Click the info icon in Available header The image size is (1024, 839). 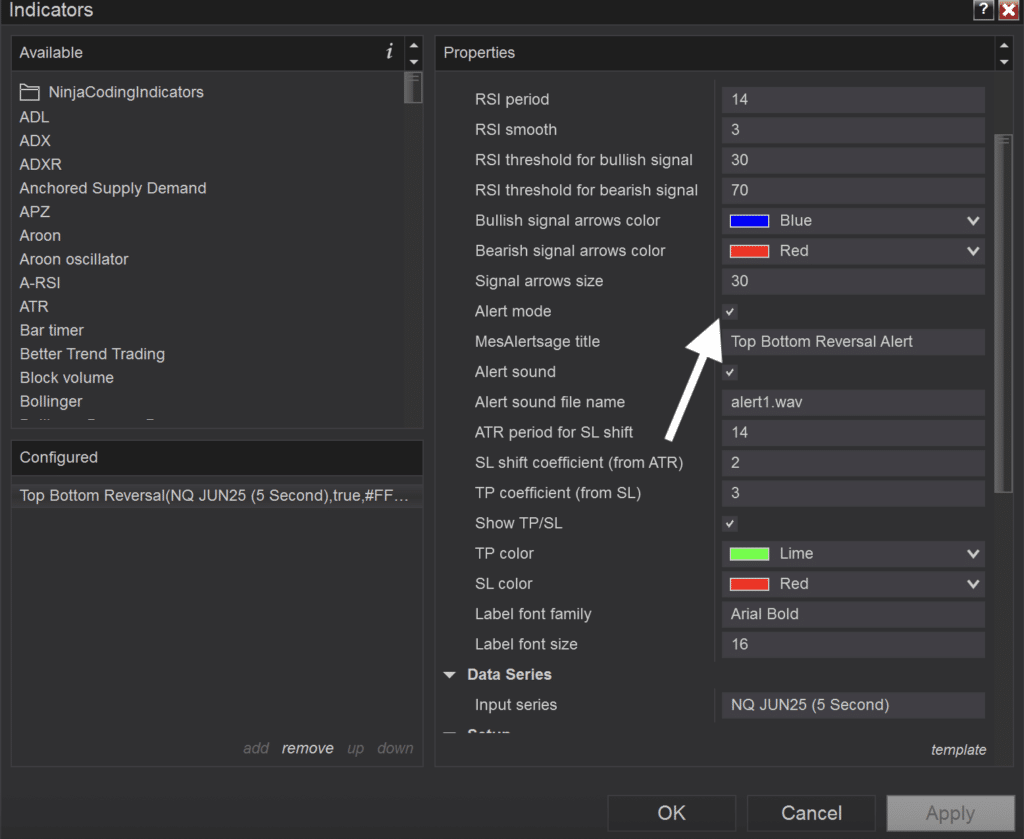[x=389, y=52]
